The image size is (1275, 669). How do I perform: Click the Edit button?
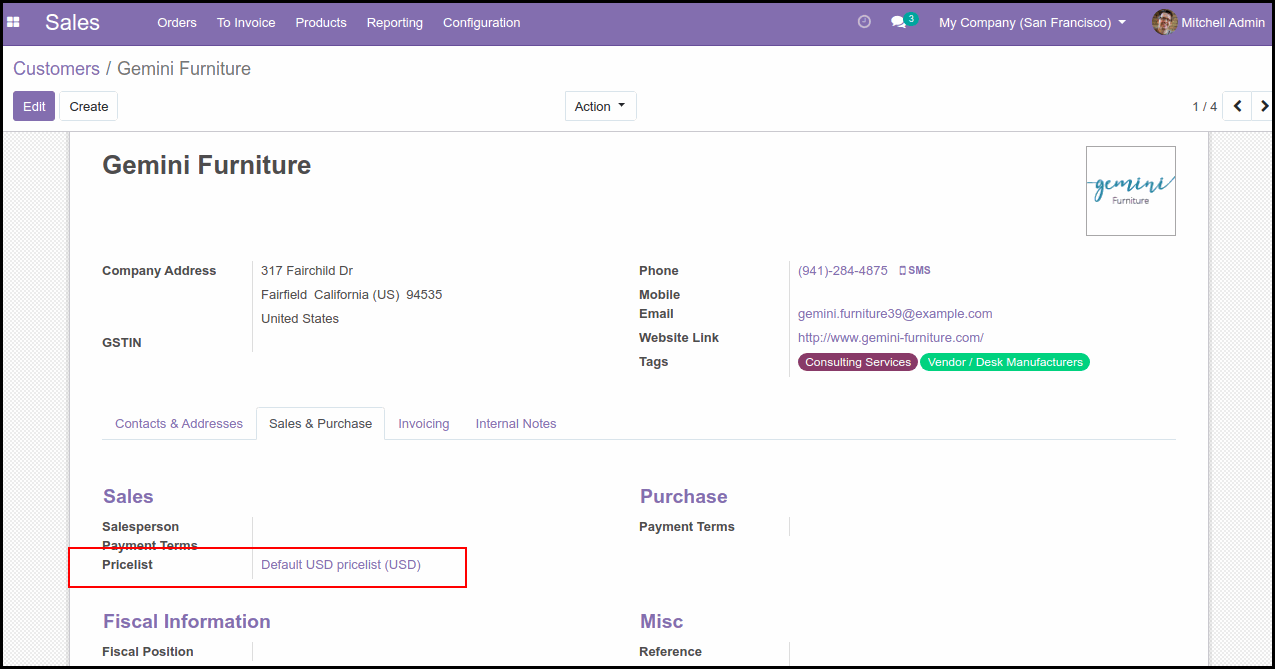coord(34,106)
